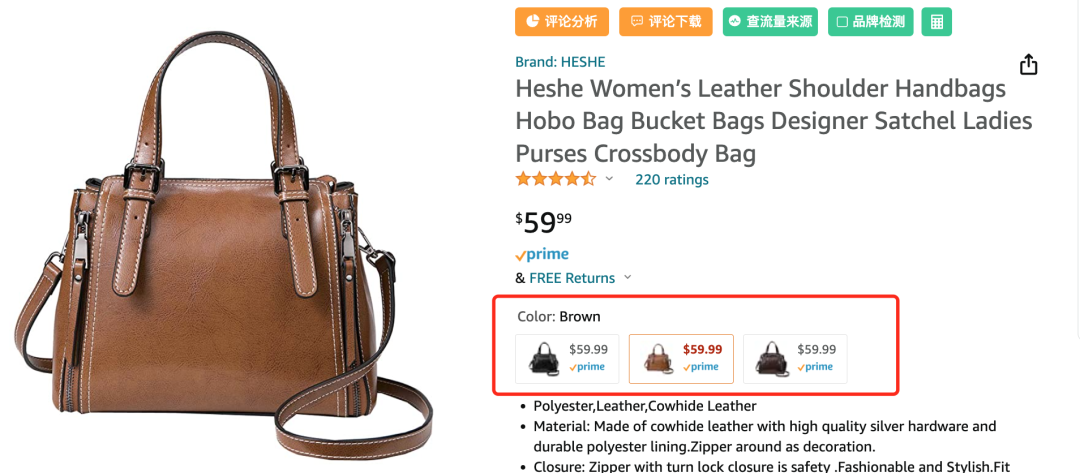Screen dimensions: 1080x473
Task: Select the black bag color option
Action: (567, 358)
